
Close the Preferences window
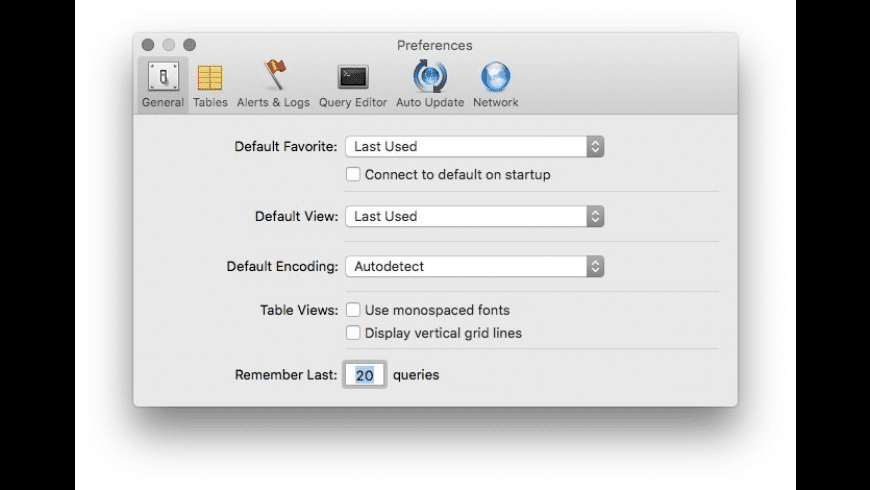tap(148, 45)
